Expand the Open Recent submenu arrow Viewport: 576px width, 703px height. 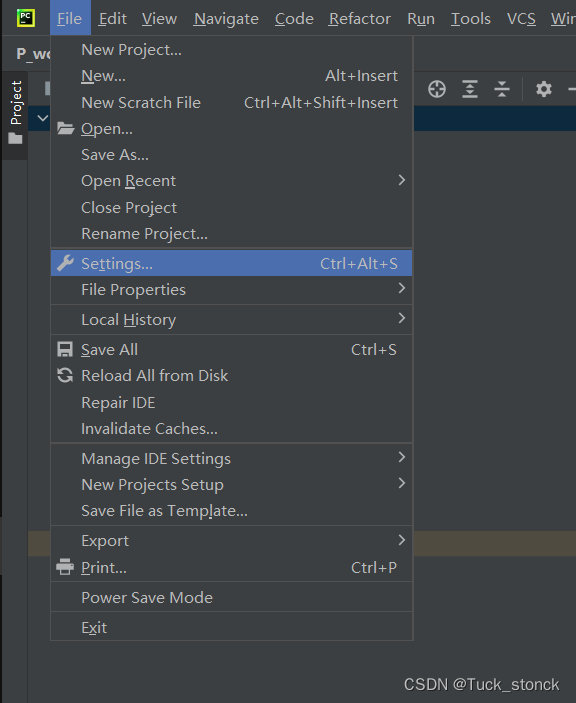click(x=401, y=180)
